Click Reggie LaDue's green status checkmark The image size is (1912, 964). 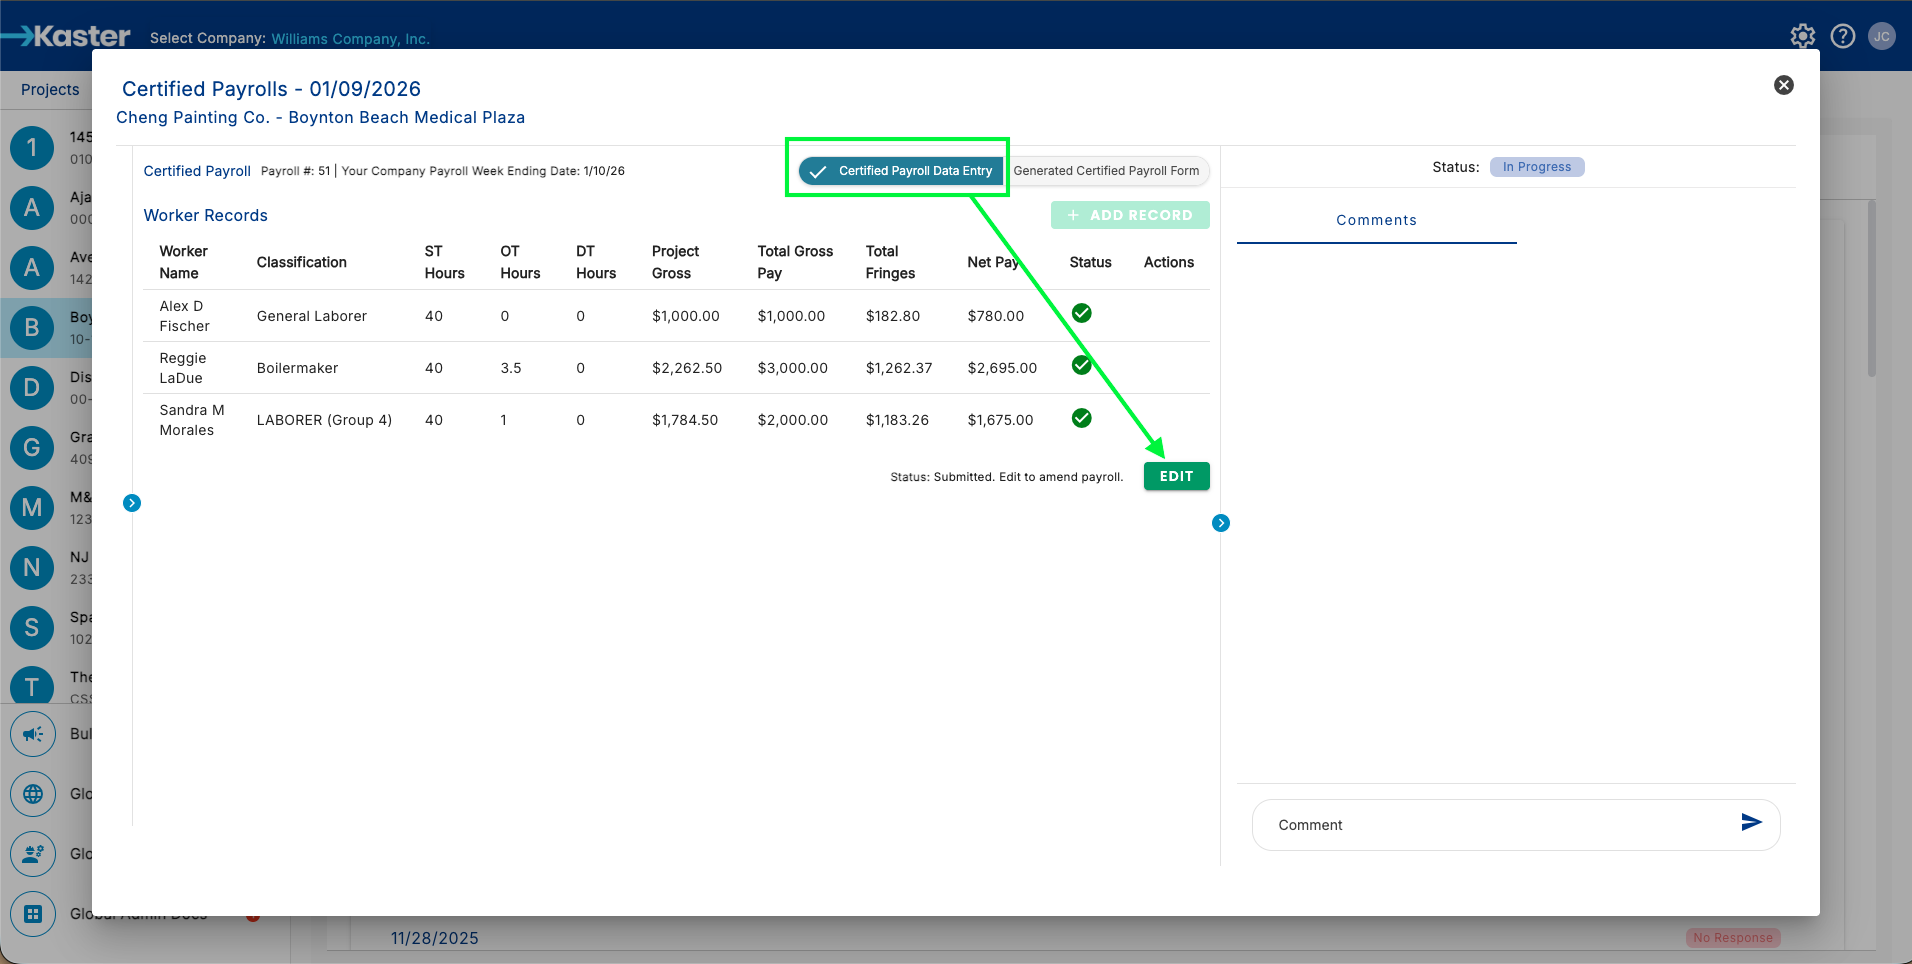1081,366
